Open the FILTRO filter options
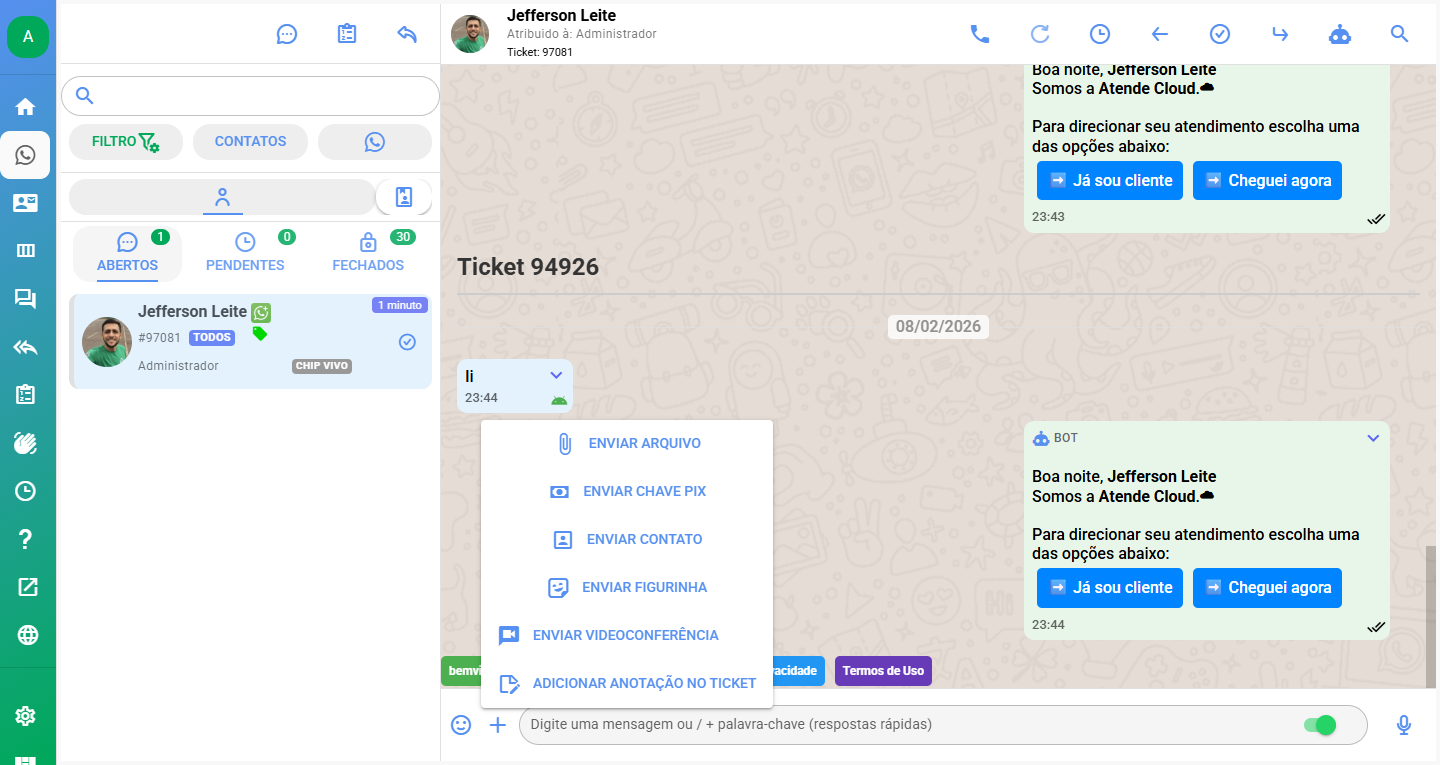This screenshot has width=1440, height=765. tap(126, 142)
